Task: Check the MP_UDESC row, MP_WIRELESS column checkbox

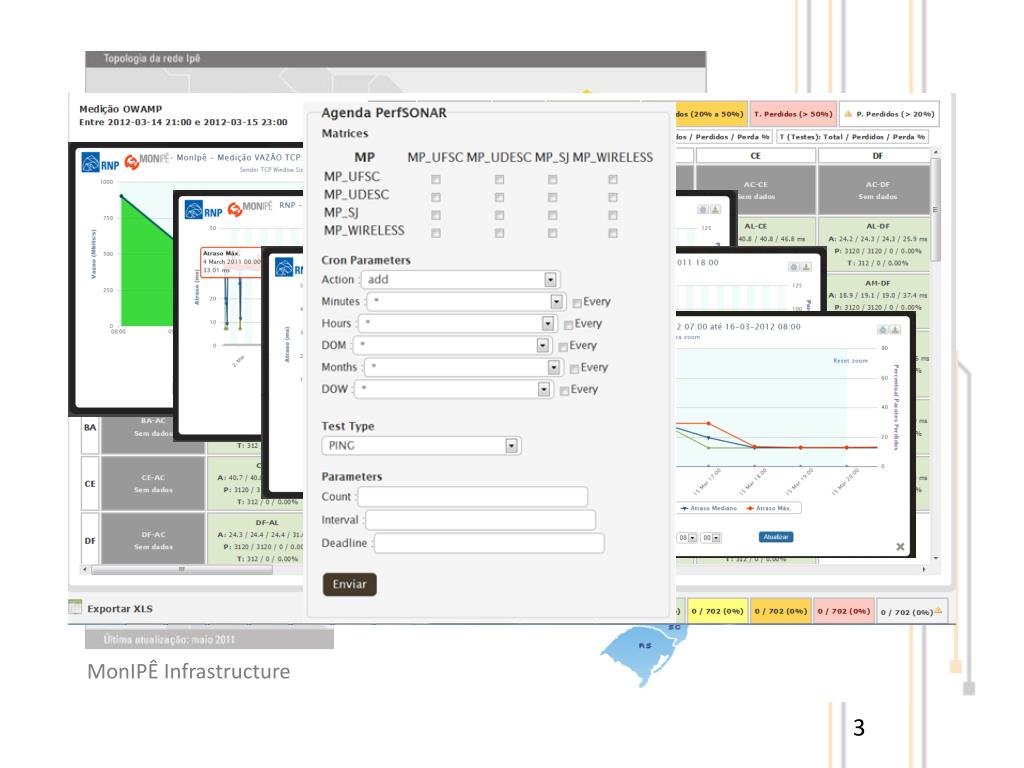Action: (613, 197)
